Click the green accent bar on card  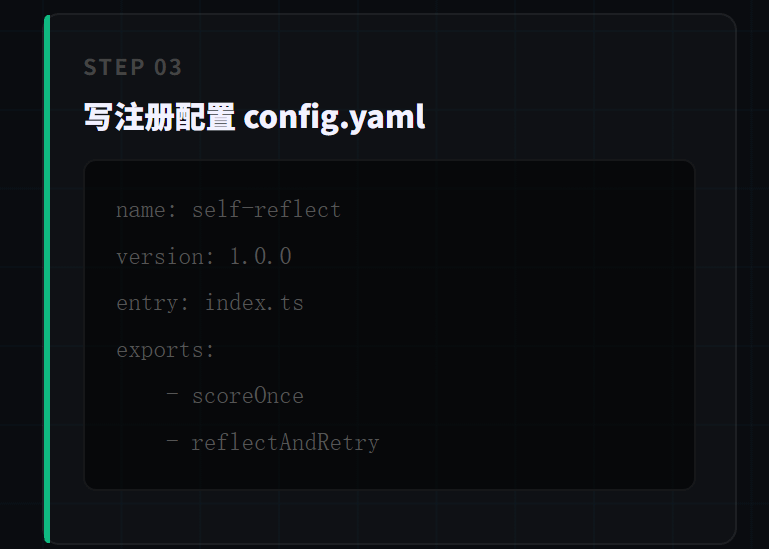[x=47, y=279]
